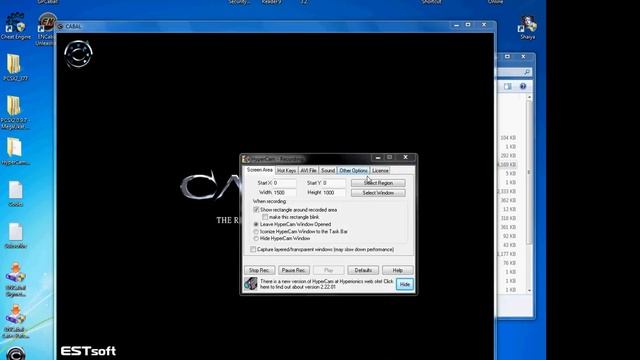640x360 pixels.
Task: Select the 43 KB file size entry
Action: tap(509, 245)
